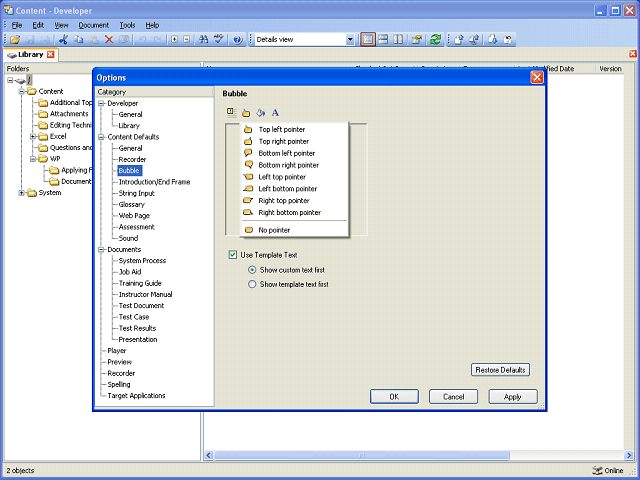Open the Document menu

coord(93,25)
